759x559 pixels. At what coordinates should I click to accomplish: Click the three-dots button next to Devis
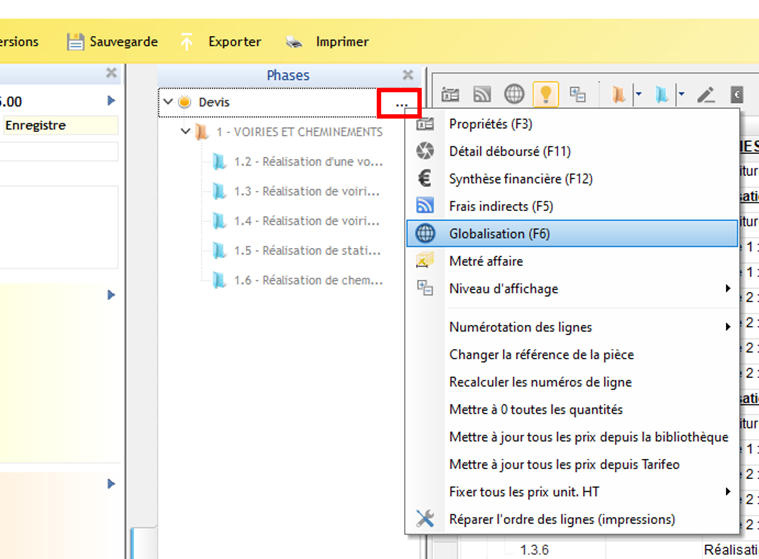401,102
